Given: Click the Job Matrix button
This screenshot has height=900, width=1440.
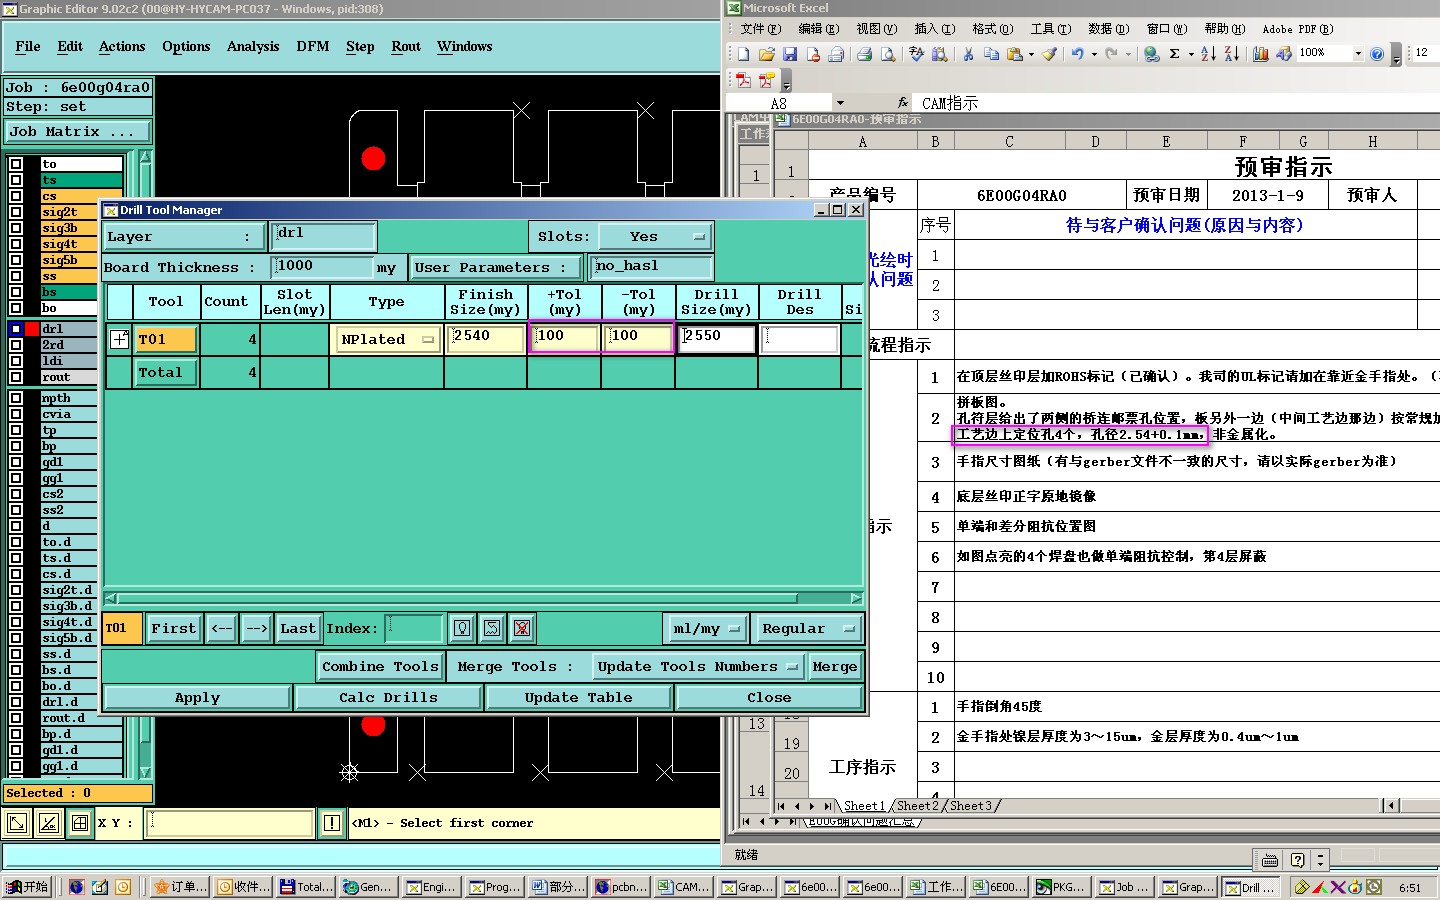Looking at the screenshot, I should point(77,131).
